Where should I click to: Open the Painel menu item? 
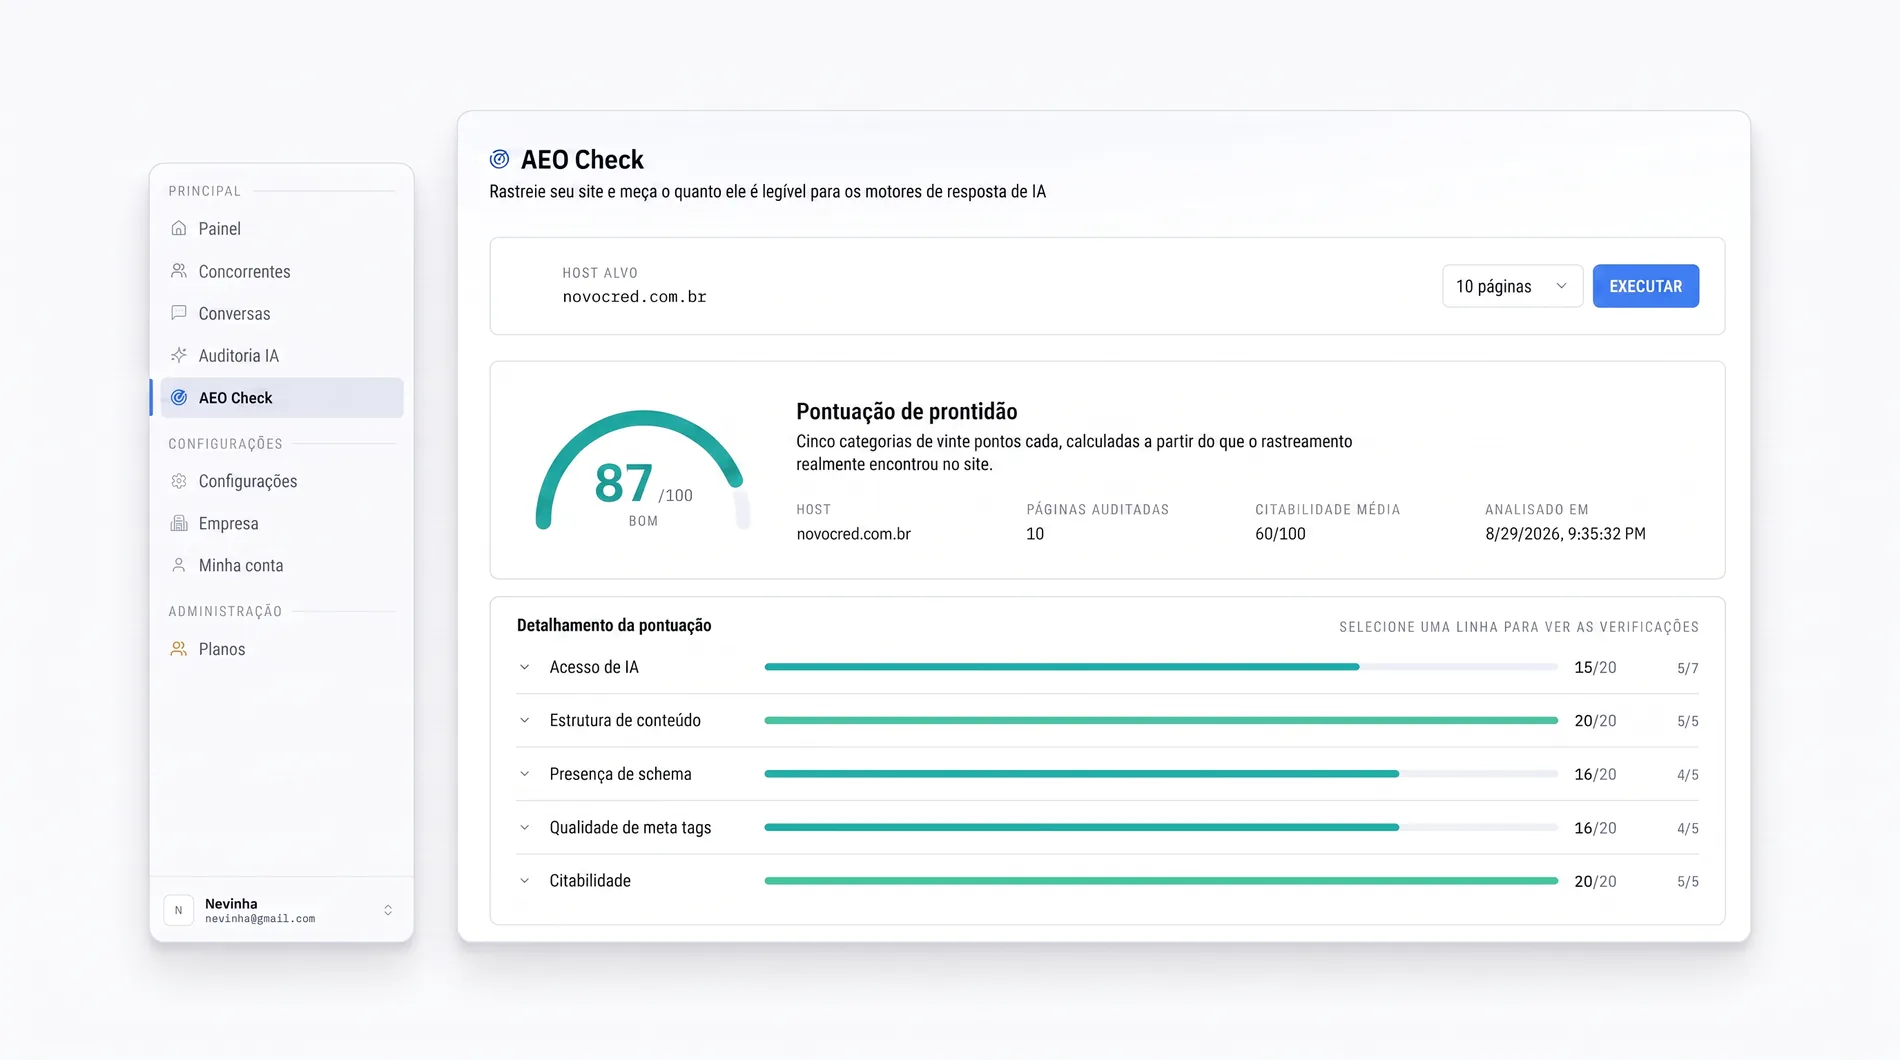(282, 228)
